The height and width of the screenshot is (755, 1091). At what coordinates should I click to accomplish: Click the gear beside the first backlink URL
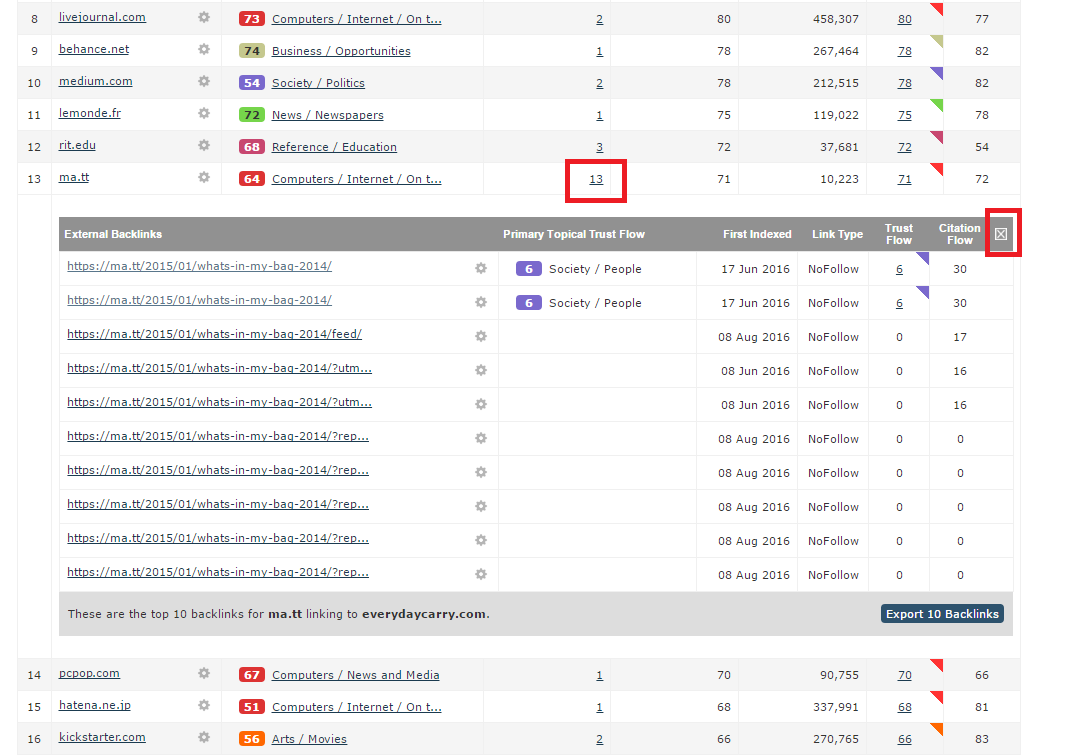tap(481, 268)
